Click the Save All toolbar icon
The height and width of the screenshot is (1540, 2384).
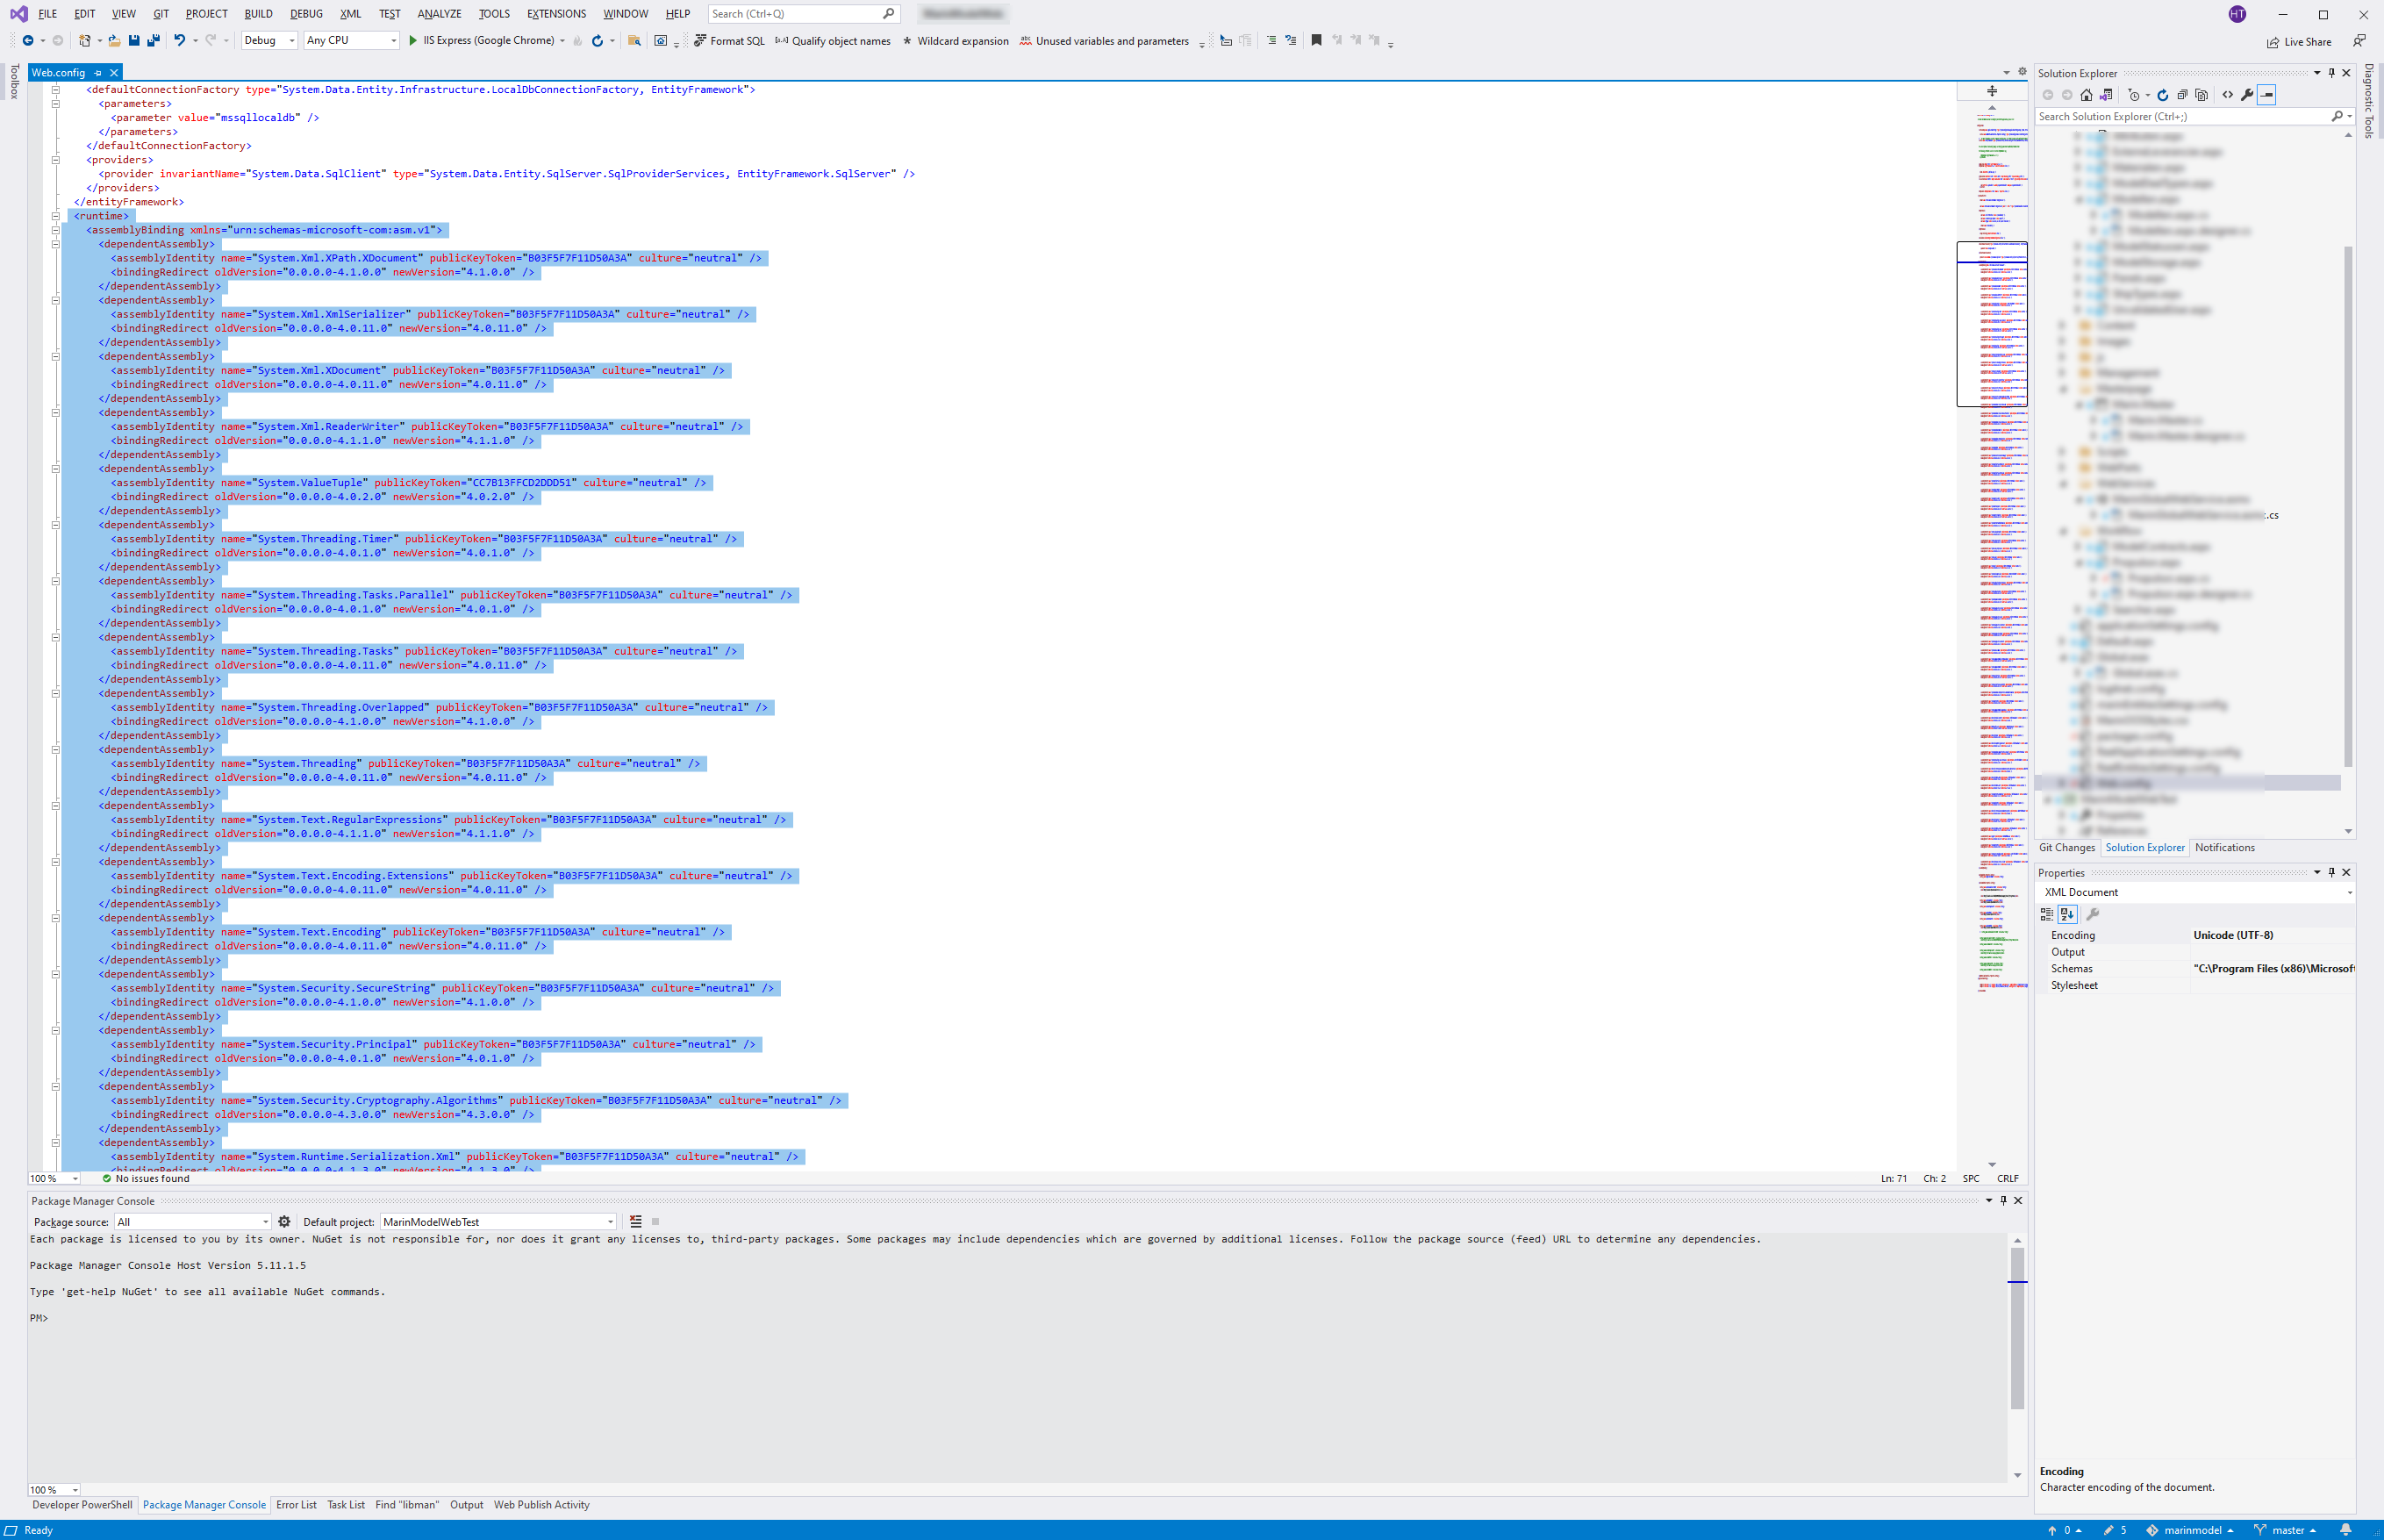pos(153,41)
